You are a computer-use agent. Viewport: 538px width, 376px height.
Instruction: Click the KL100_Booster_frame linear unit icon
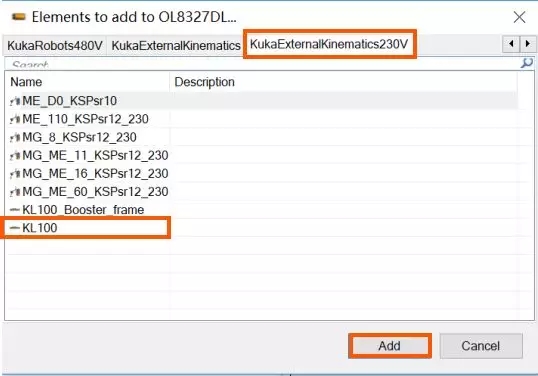(x=15, y=210)
